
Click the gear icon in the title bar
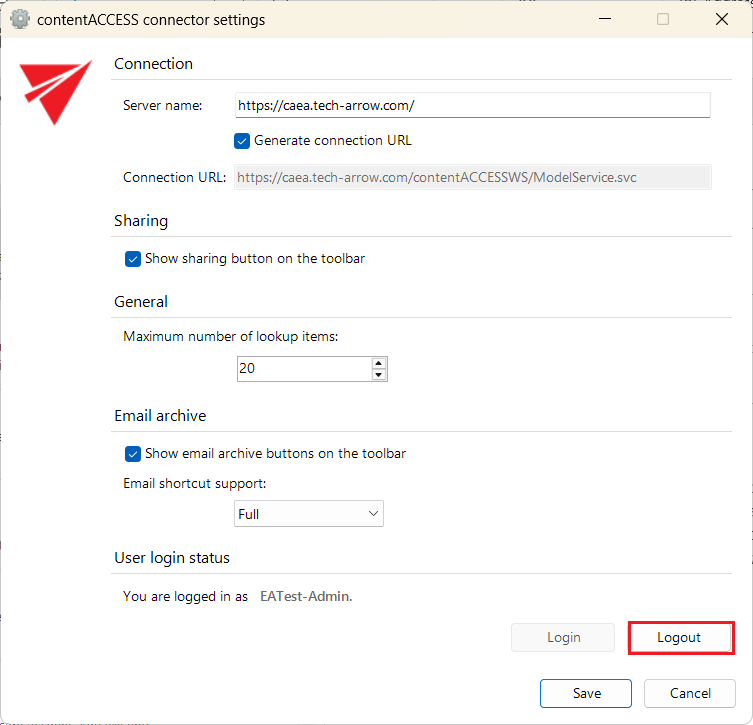coord(20,19)
